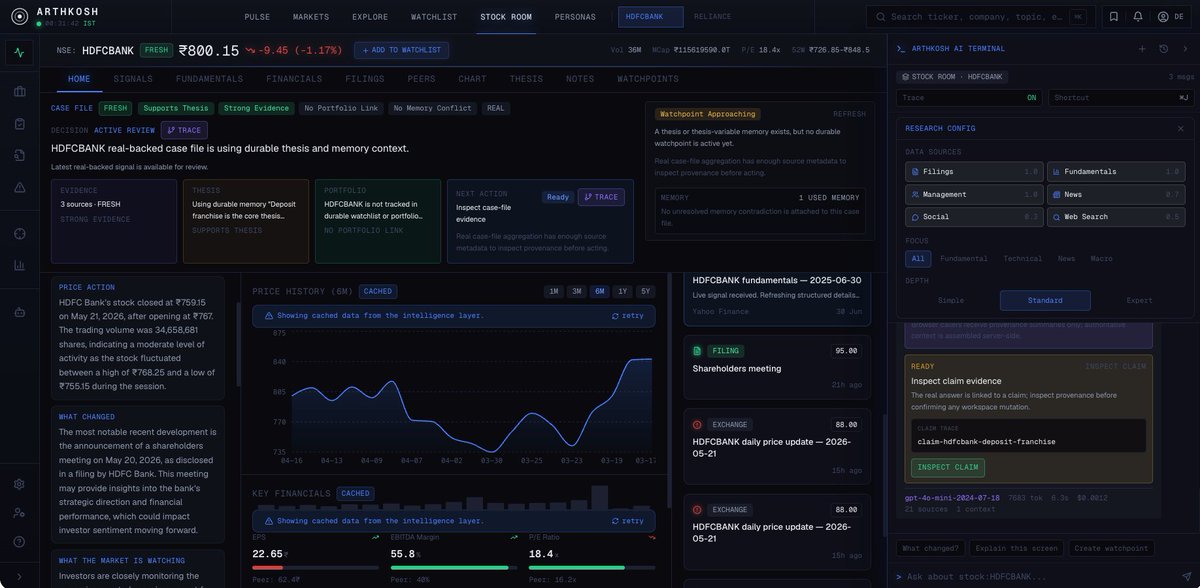Open the bar chart sidebar icon
The width and height of the screenshot is (1200, 588).
[19, 265]
